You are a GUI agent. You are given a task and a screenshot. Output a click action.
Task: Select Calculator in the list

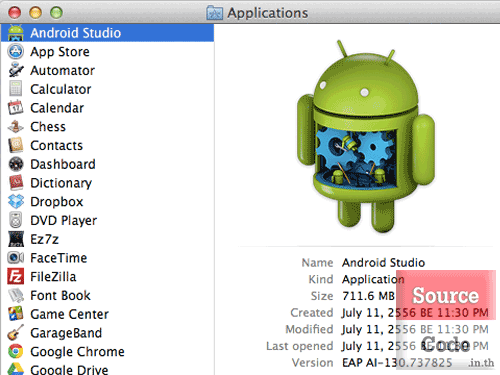tap(61, 89)
